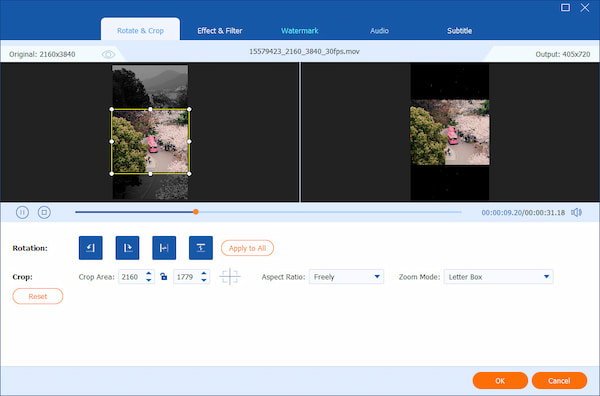600x396 pixels.
Task: Click the Apply to All button
Action: 247,248
